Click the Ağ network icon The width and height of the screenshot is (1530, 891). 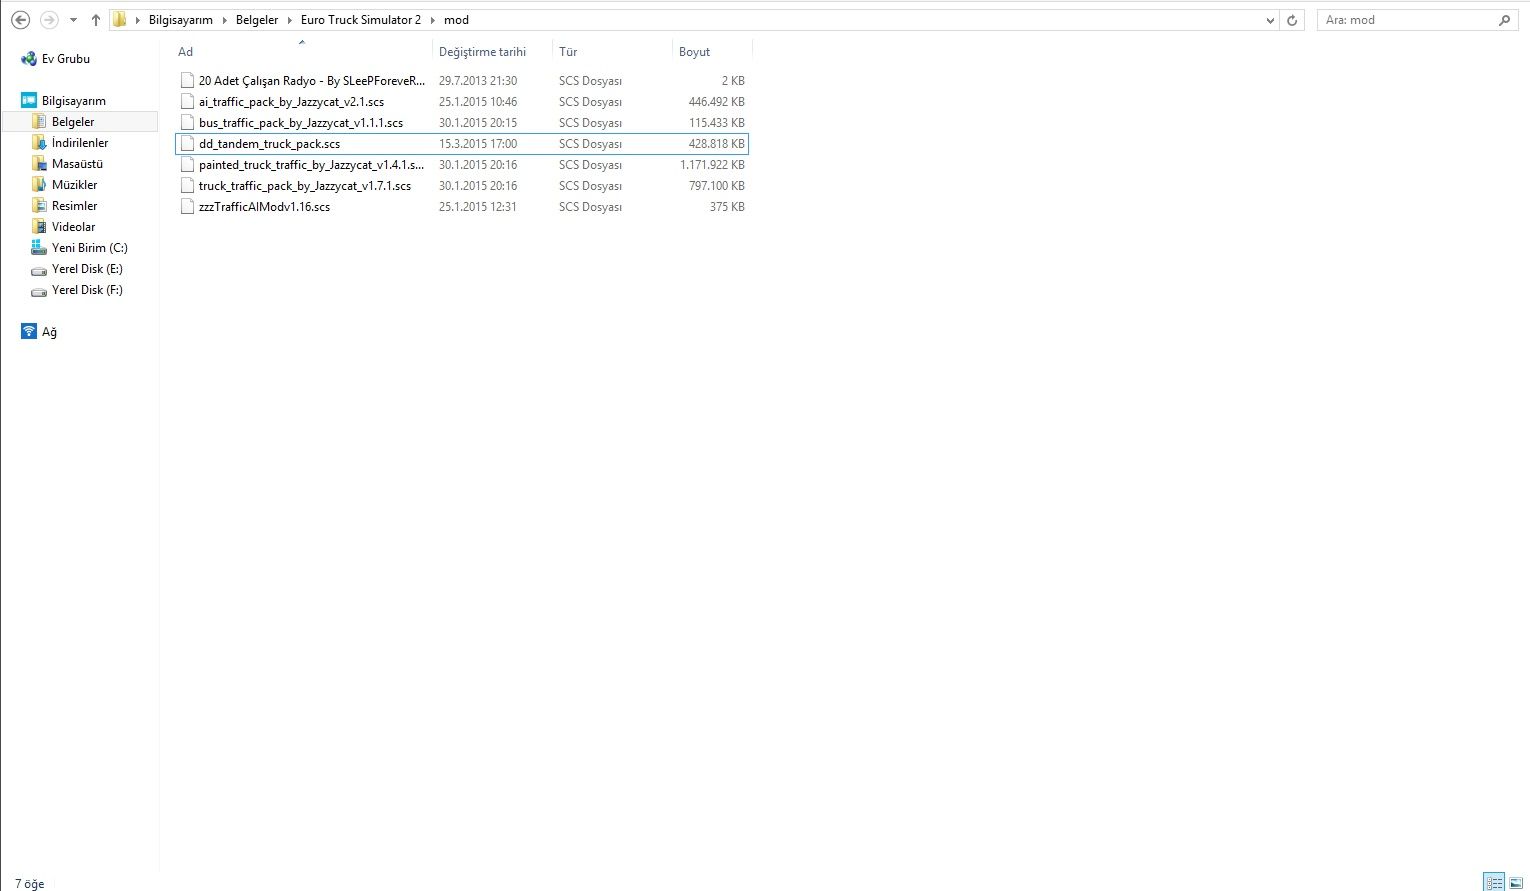29,332
